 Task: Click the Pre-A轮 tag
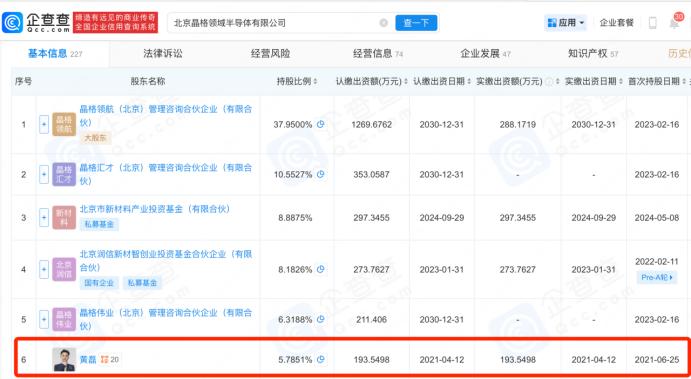(657, 277)
